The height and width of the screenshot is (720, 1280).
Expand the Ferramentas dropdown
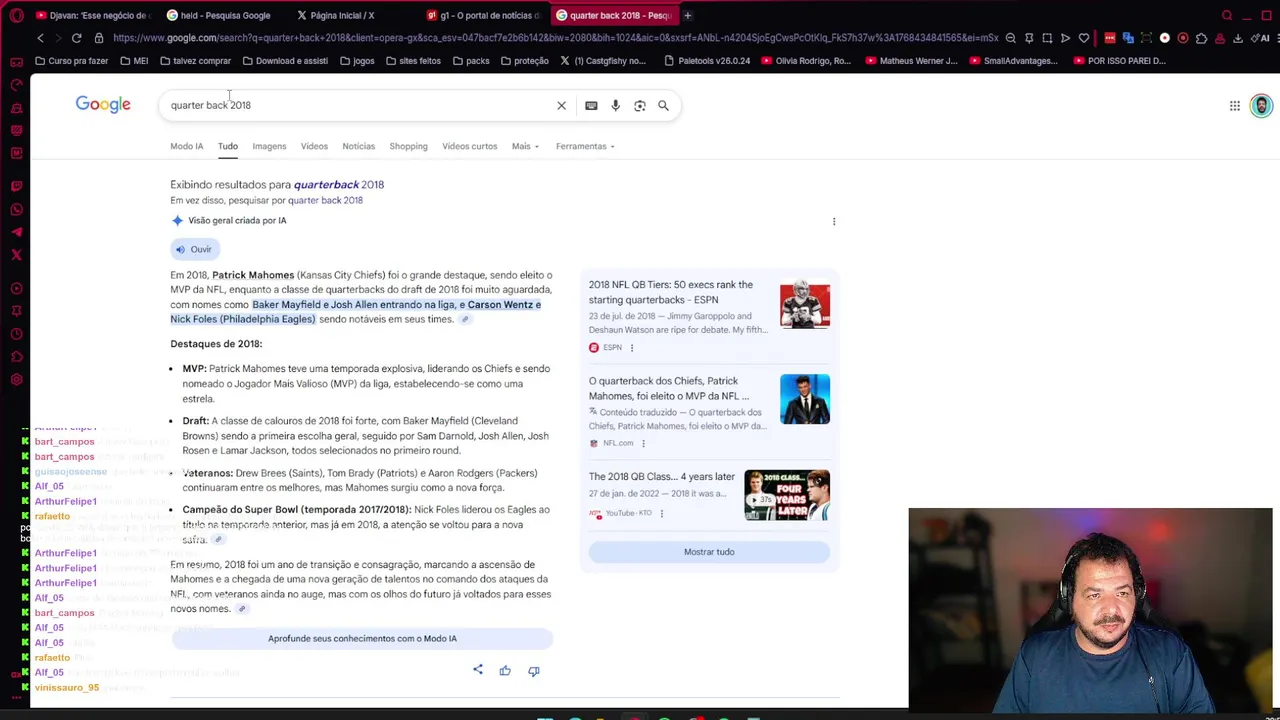(585, 146)
